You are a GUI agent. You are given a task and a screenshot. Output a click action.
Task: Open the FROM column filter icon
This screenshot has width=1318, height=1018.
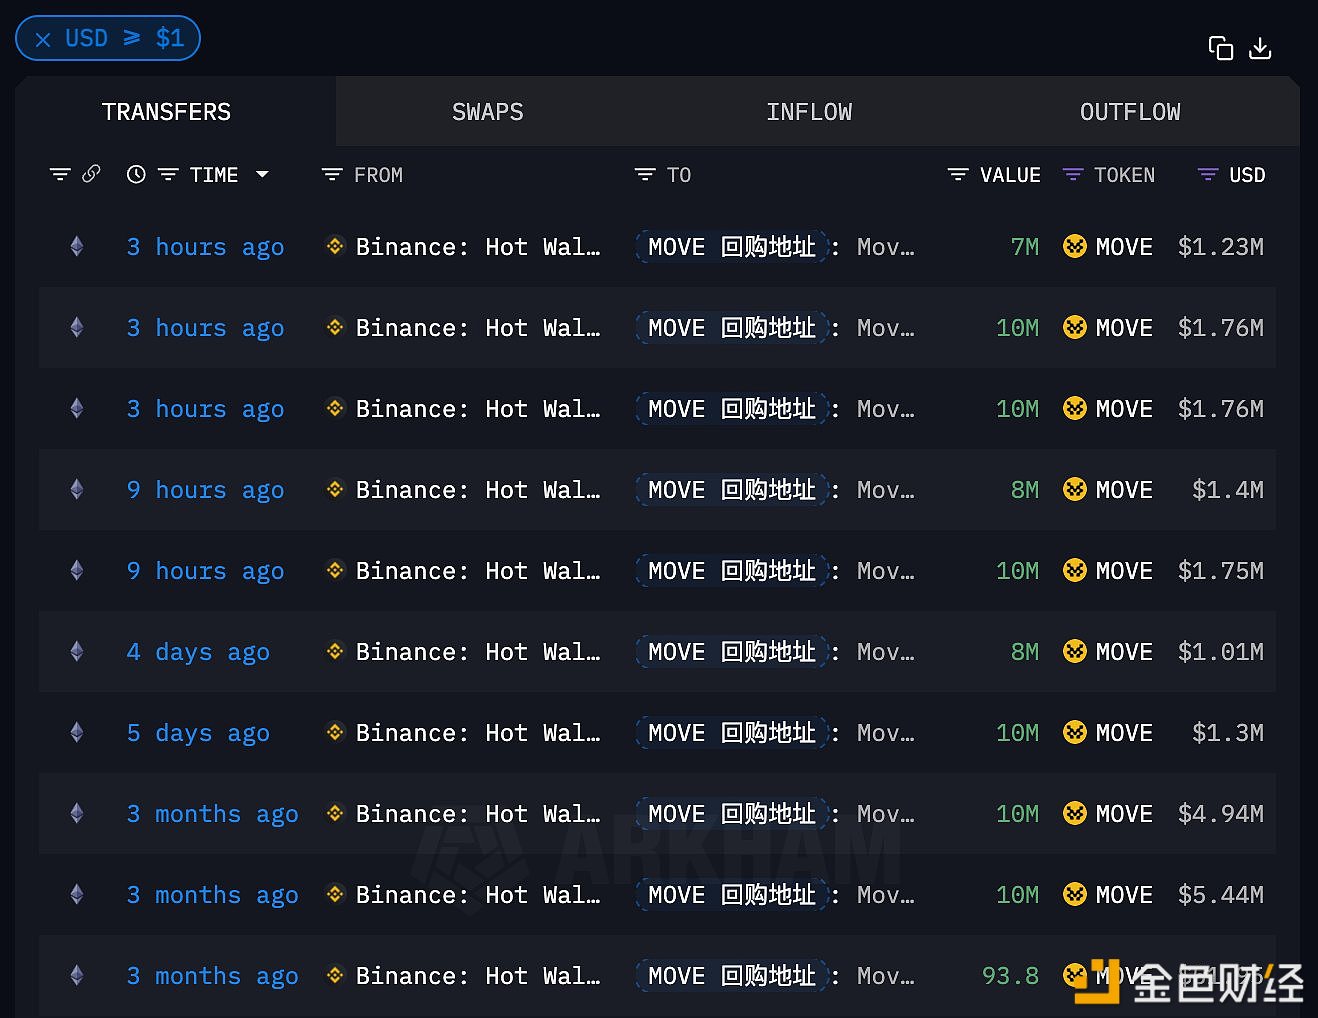[x=331, y=174]
